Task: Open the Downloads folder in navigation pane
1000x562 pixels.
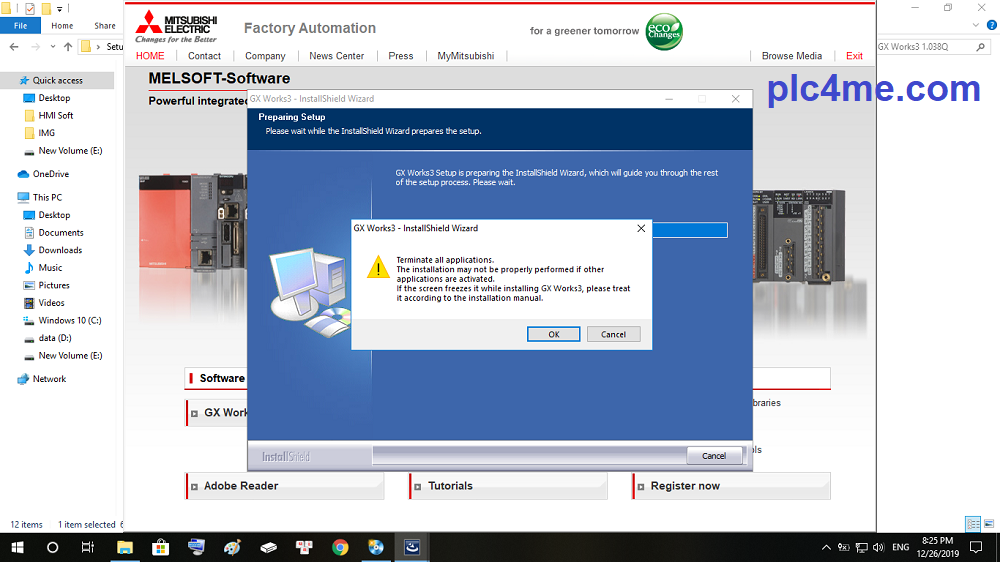Action: (x=60, y=250)
